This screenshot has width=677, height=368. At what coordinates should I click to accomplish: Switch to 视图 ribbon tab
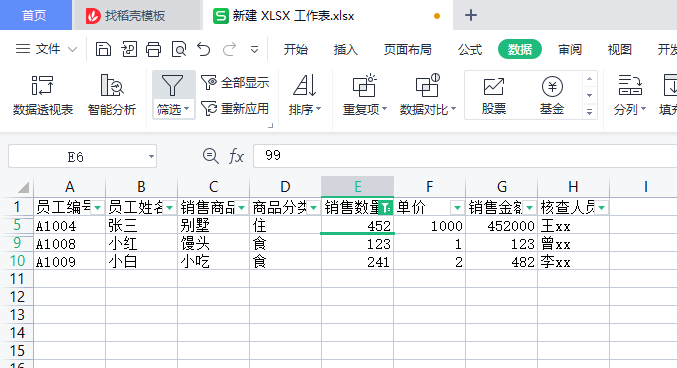click(x=620, y=50)
